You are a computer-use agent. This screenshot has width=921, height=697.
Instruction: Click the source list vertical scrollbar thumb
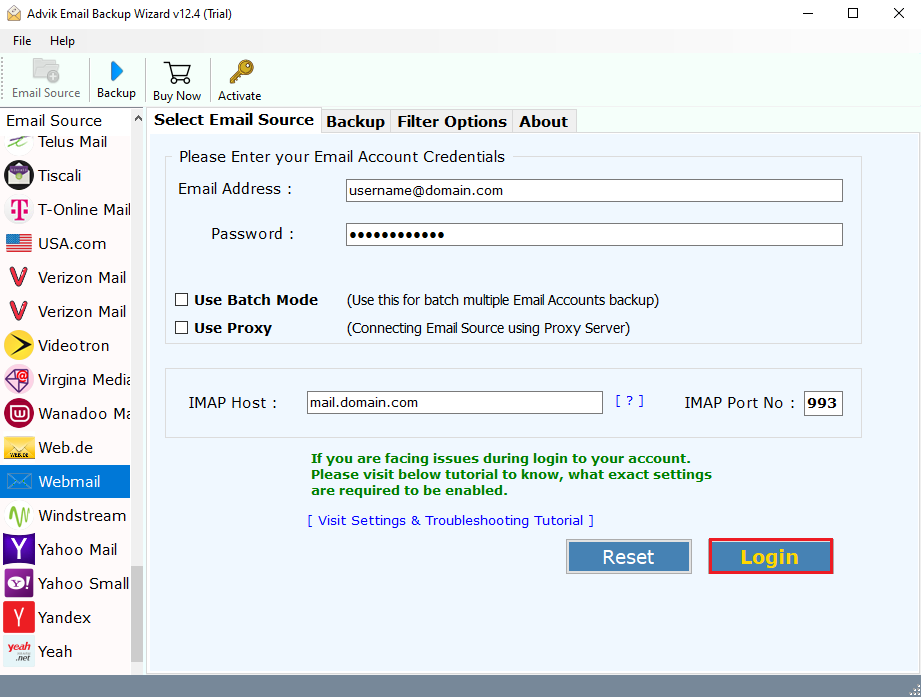click(137, 613)
